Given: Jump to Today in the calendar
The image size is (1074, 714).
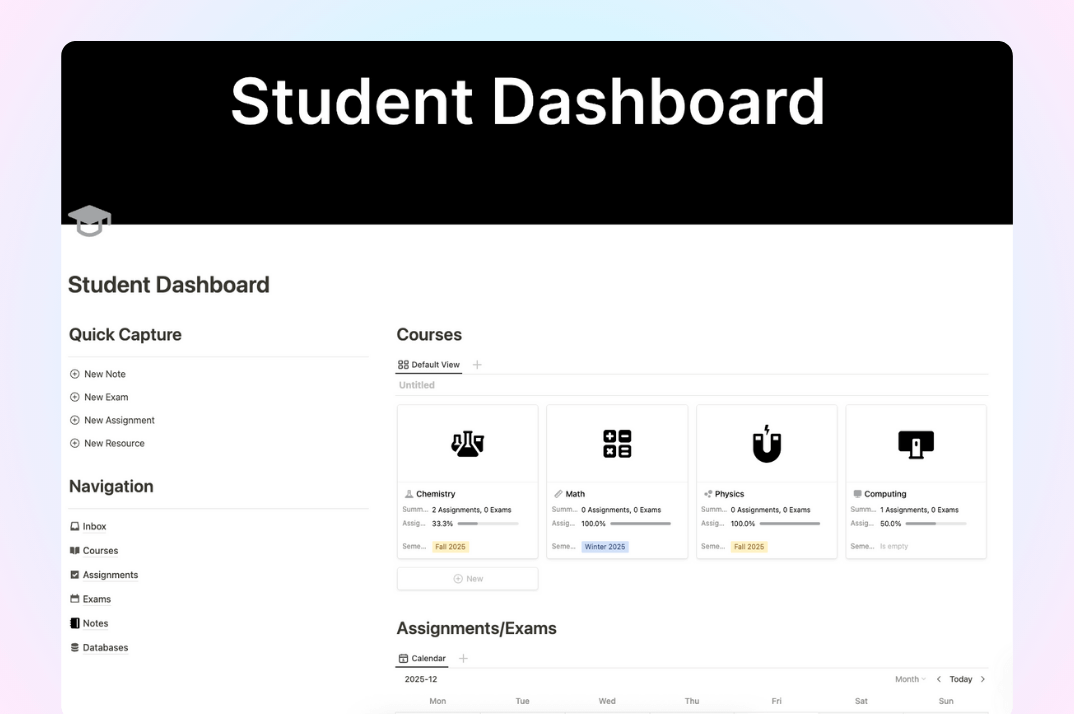Looking at the screenshot, I should pyautogui.click(x=961, y=679).
